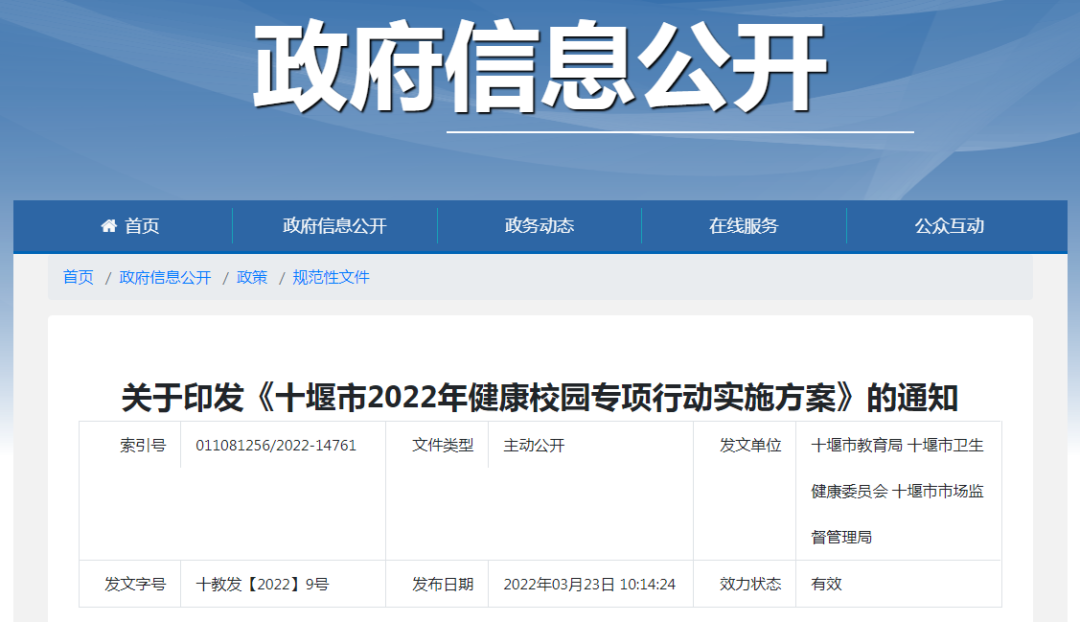This screenshot has height=622, width=1080.
Task: Select the 索引号 label cell
Action: point(143,446)
